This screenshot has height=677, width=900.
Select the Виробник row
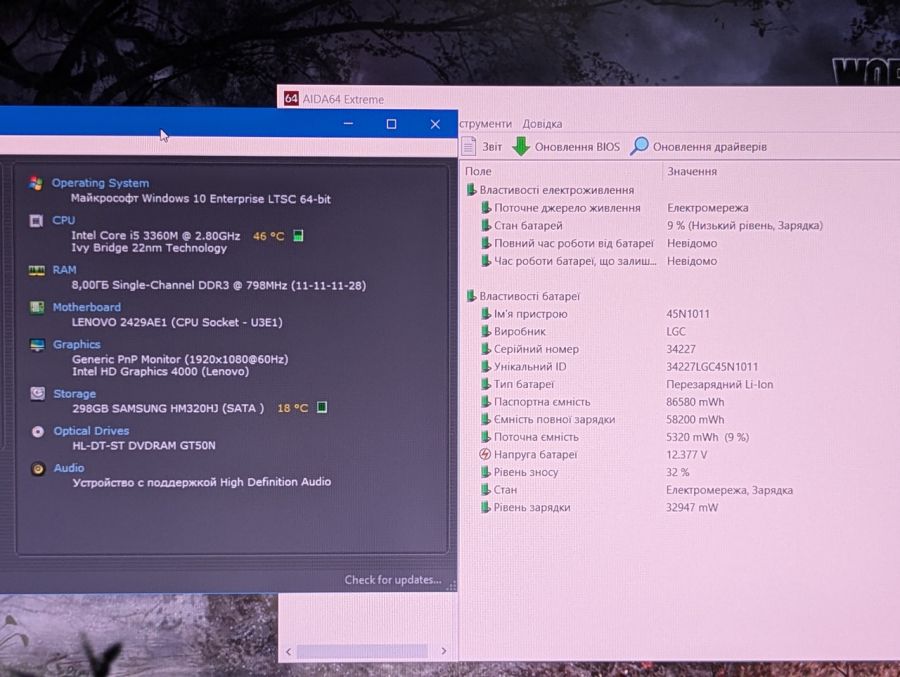pyautogui.click(x=583, y=331)
